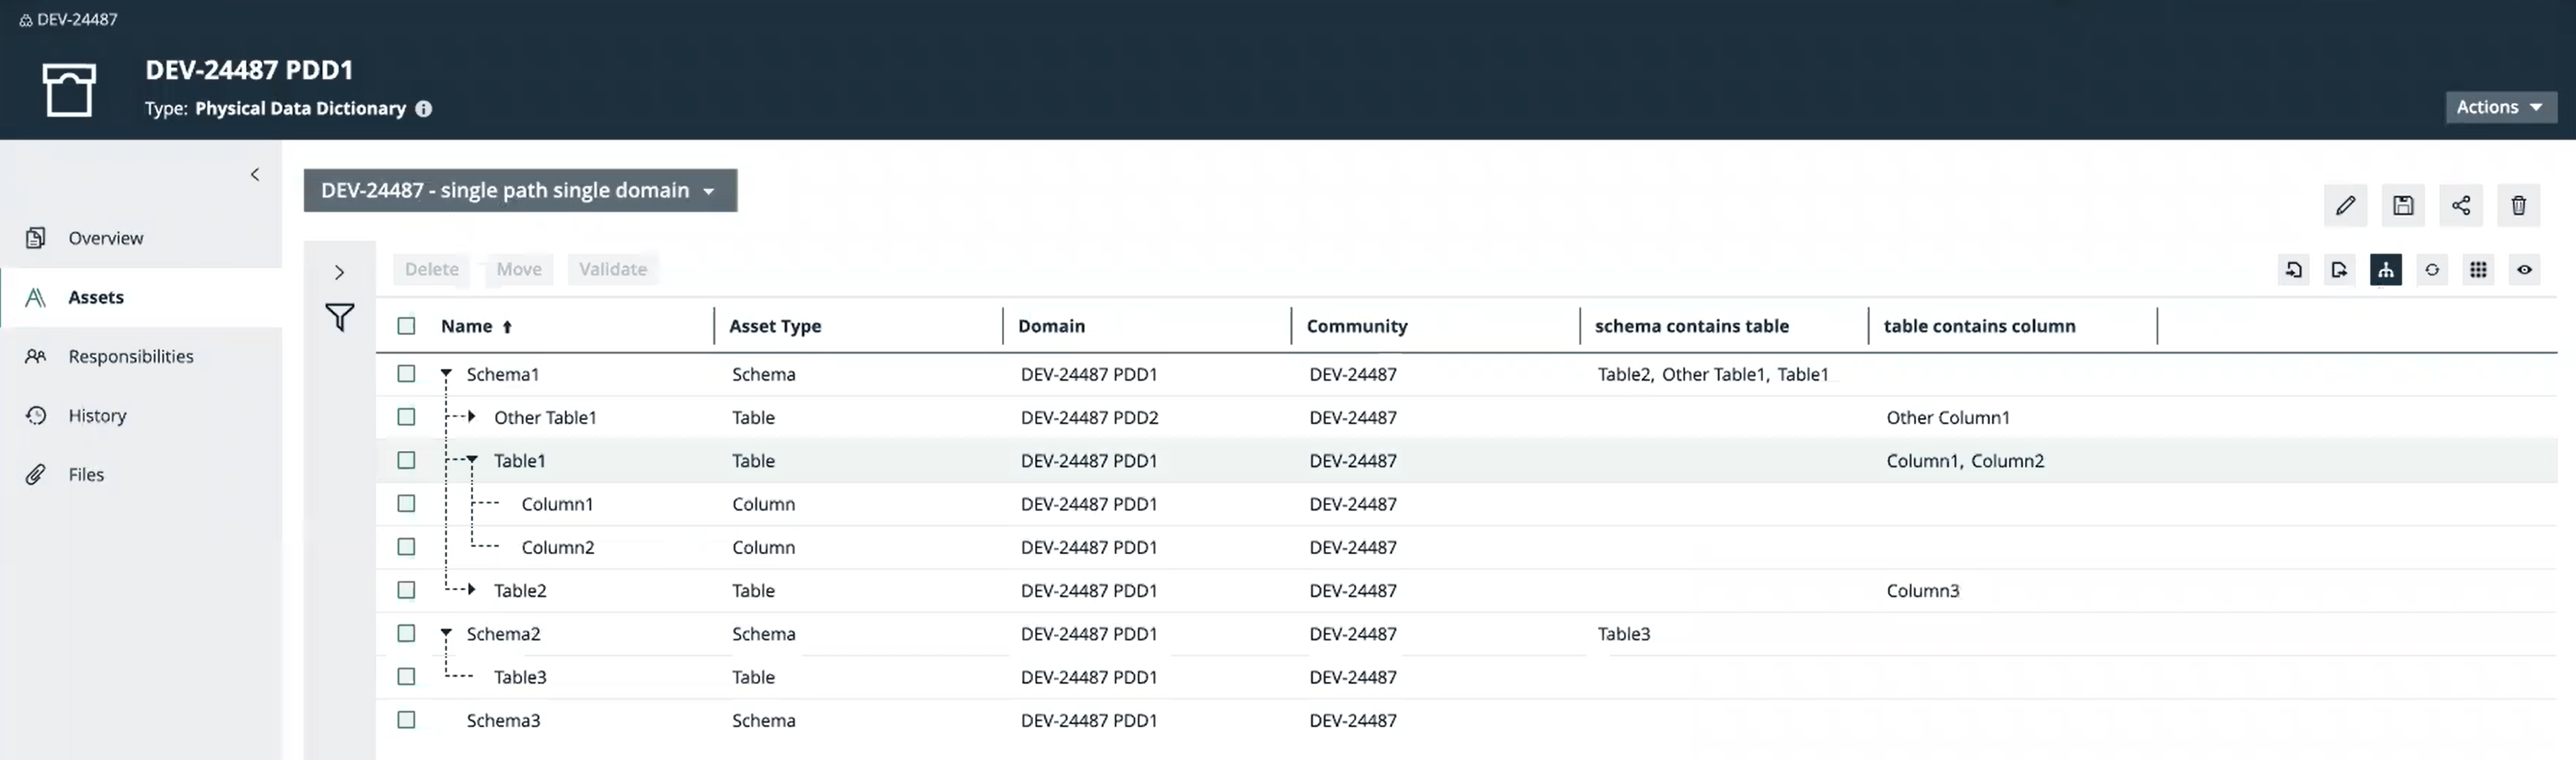Viewport: 2576px width, 760px height.
Task: Click the save view floppy icon
Action: click(x=2402, y=206)
